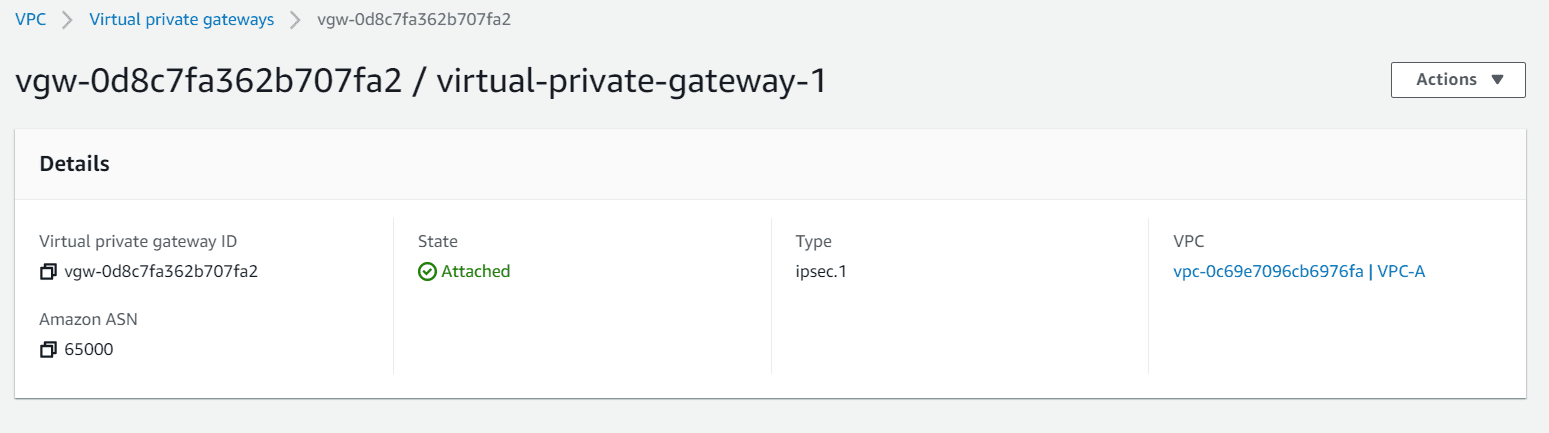The height and width of the screenshot is (433, 1549).
Task: Click the Attached state text
Action: pyautogui.click(x=476, y=271)
